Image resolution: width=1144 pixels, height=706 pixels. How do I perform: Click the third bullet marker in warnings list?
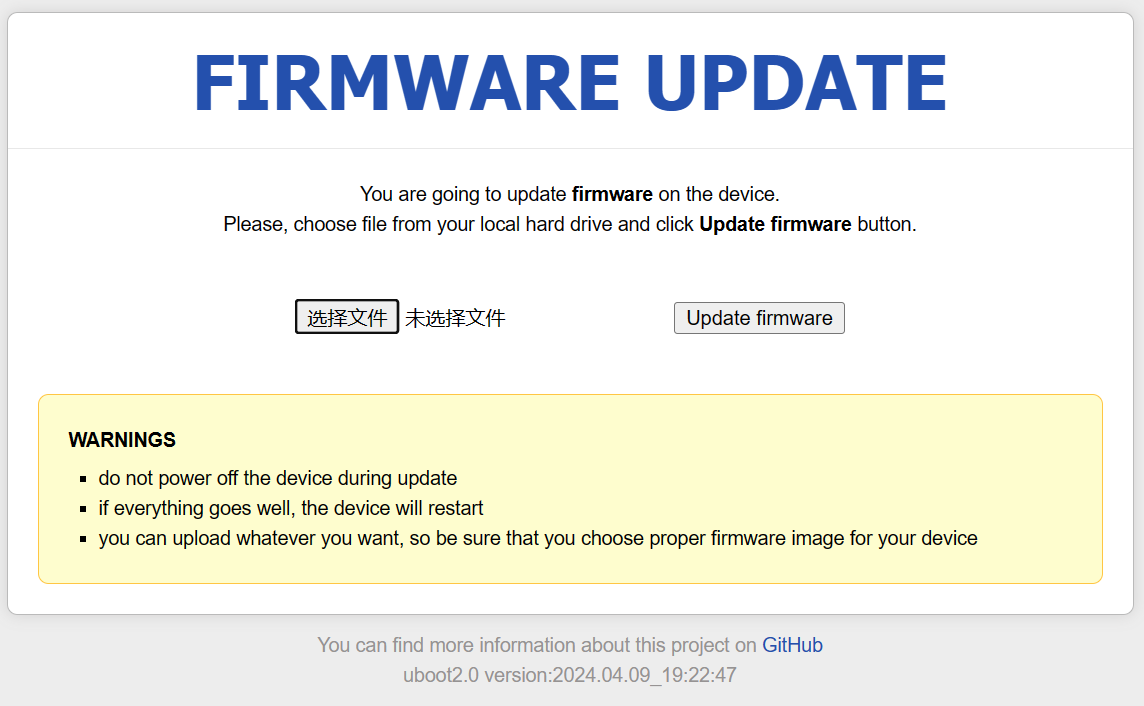[83, 539]
